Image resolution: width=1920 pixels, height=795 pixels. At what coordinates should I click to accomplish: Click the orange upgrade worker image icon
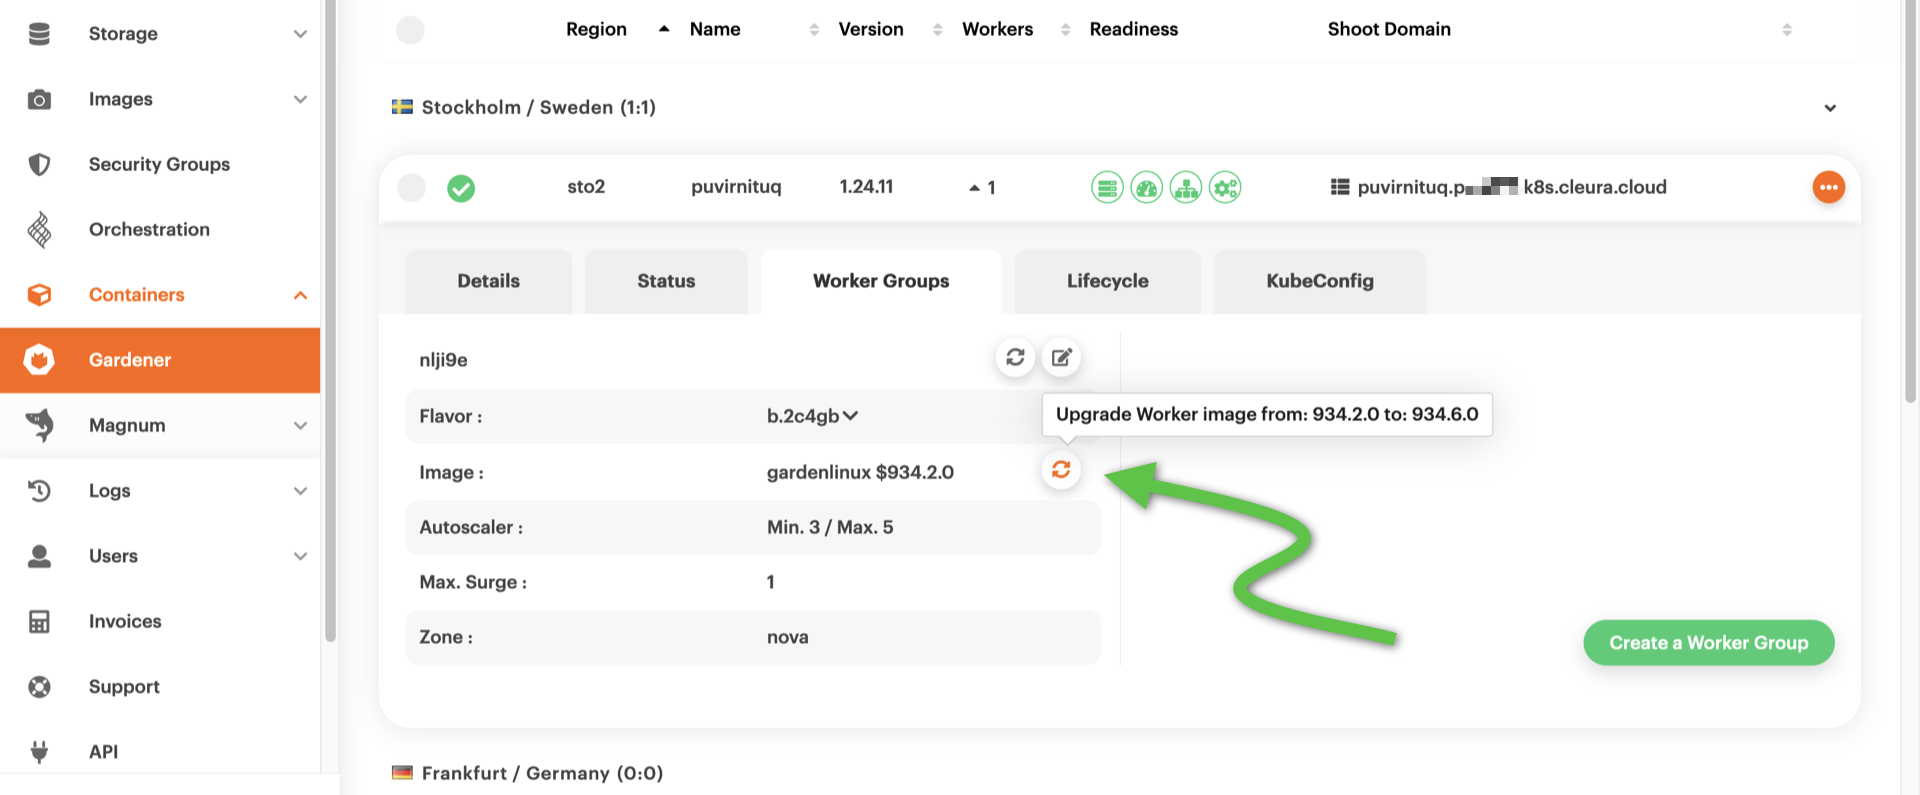click(1061, 470)
